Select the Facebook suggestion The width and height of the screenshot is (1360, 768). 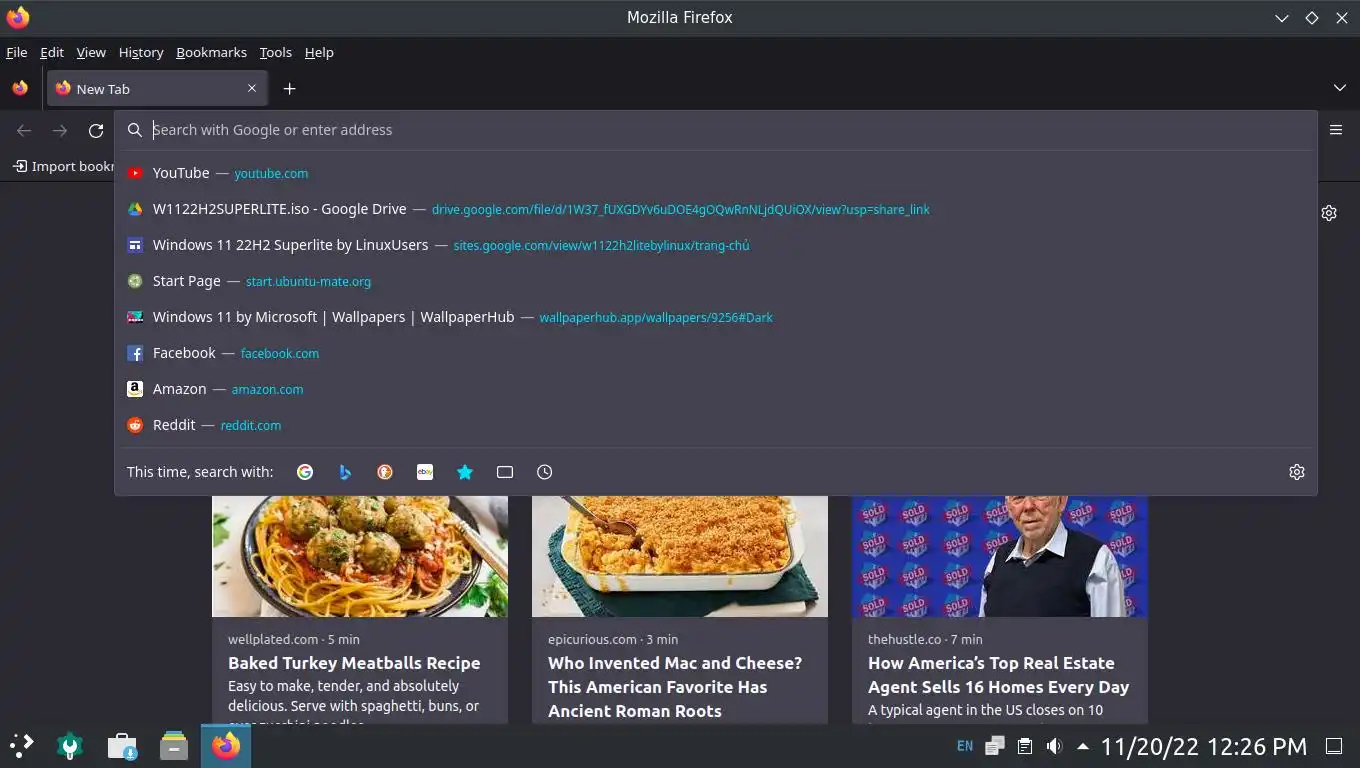716,353
